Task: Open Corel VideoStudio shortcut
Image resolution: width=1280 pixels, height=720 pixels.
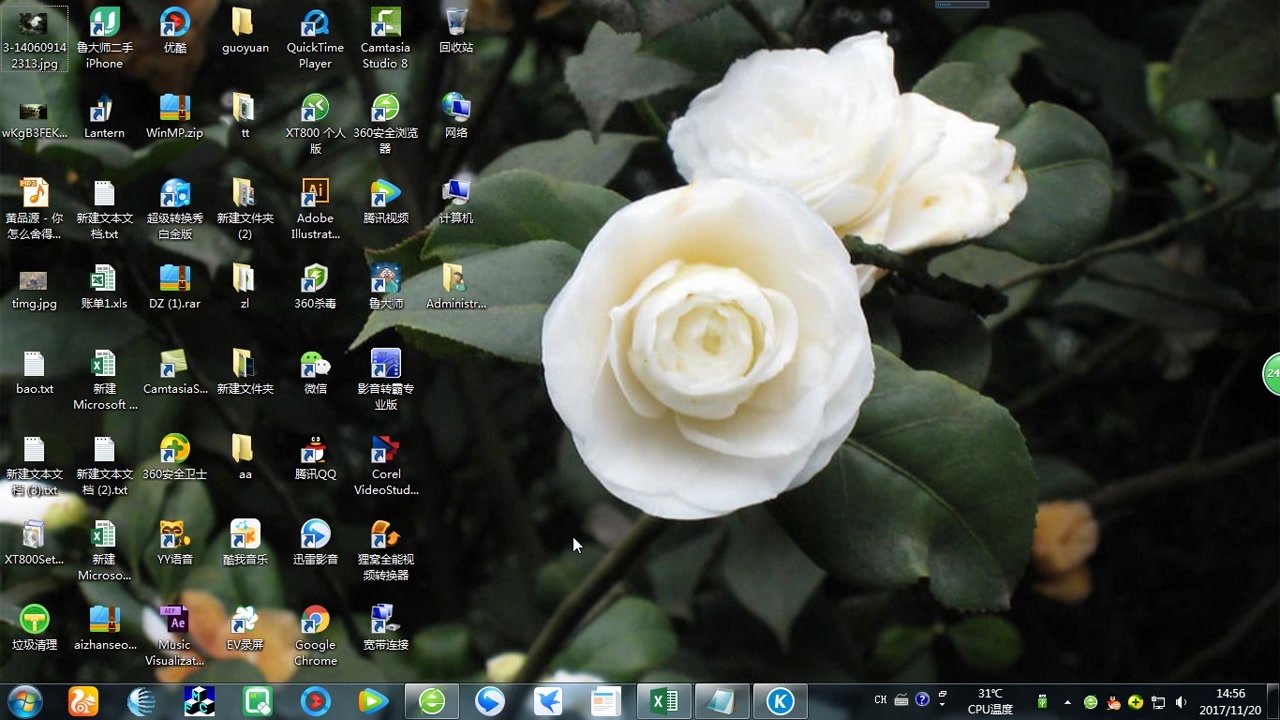Action: tap(385, 465)
